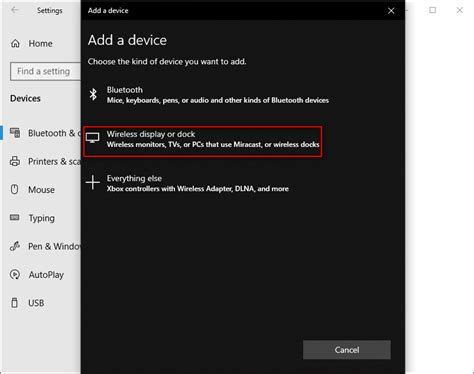Go back in Settings window
This screenshot has width=474, height=374.
tap(15, 10)
